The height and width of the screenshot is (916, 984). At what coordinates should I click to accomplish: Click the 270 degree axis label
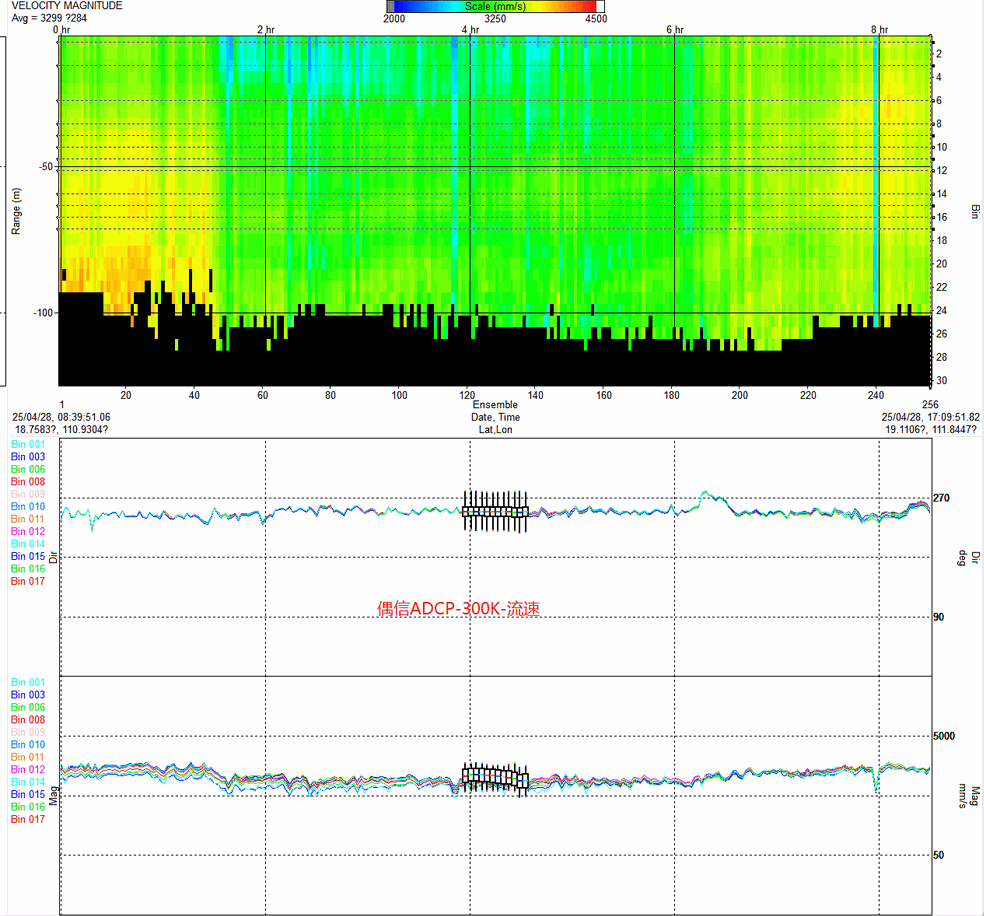940,498
